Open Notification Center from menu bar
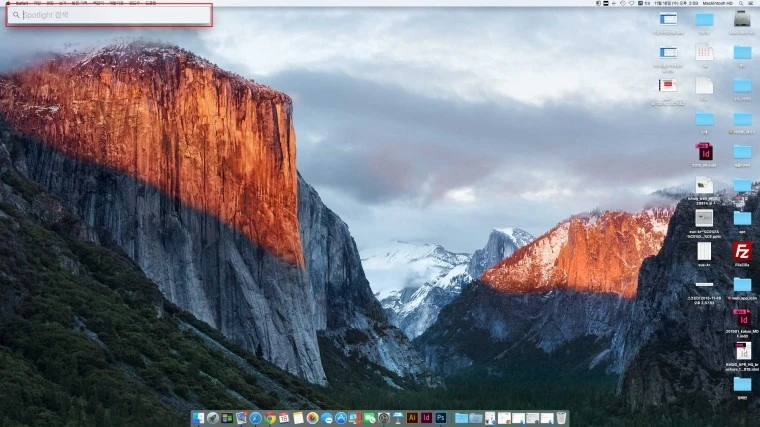The width and height of the screenshot is (760, 427). [x=751, y=3]
